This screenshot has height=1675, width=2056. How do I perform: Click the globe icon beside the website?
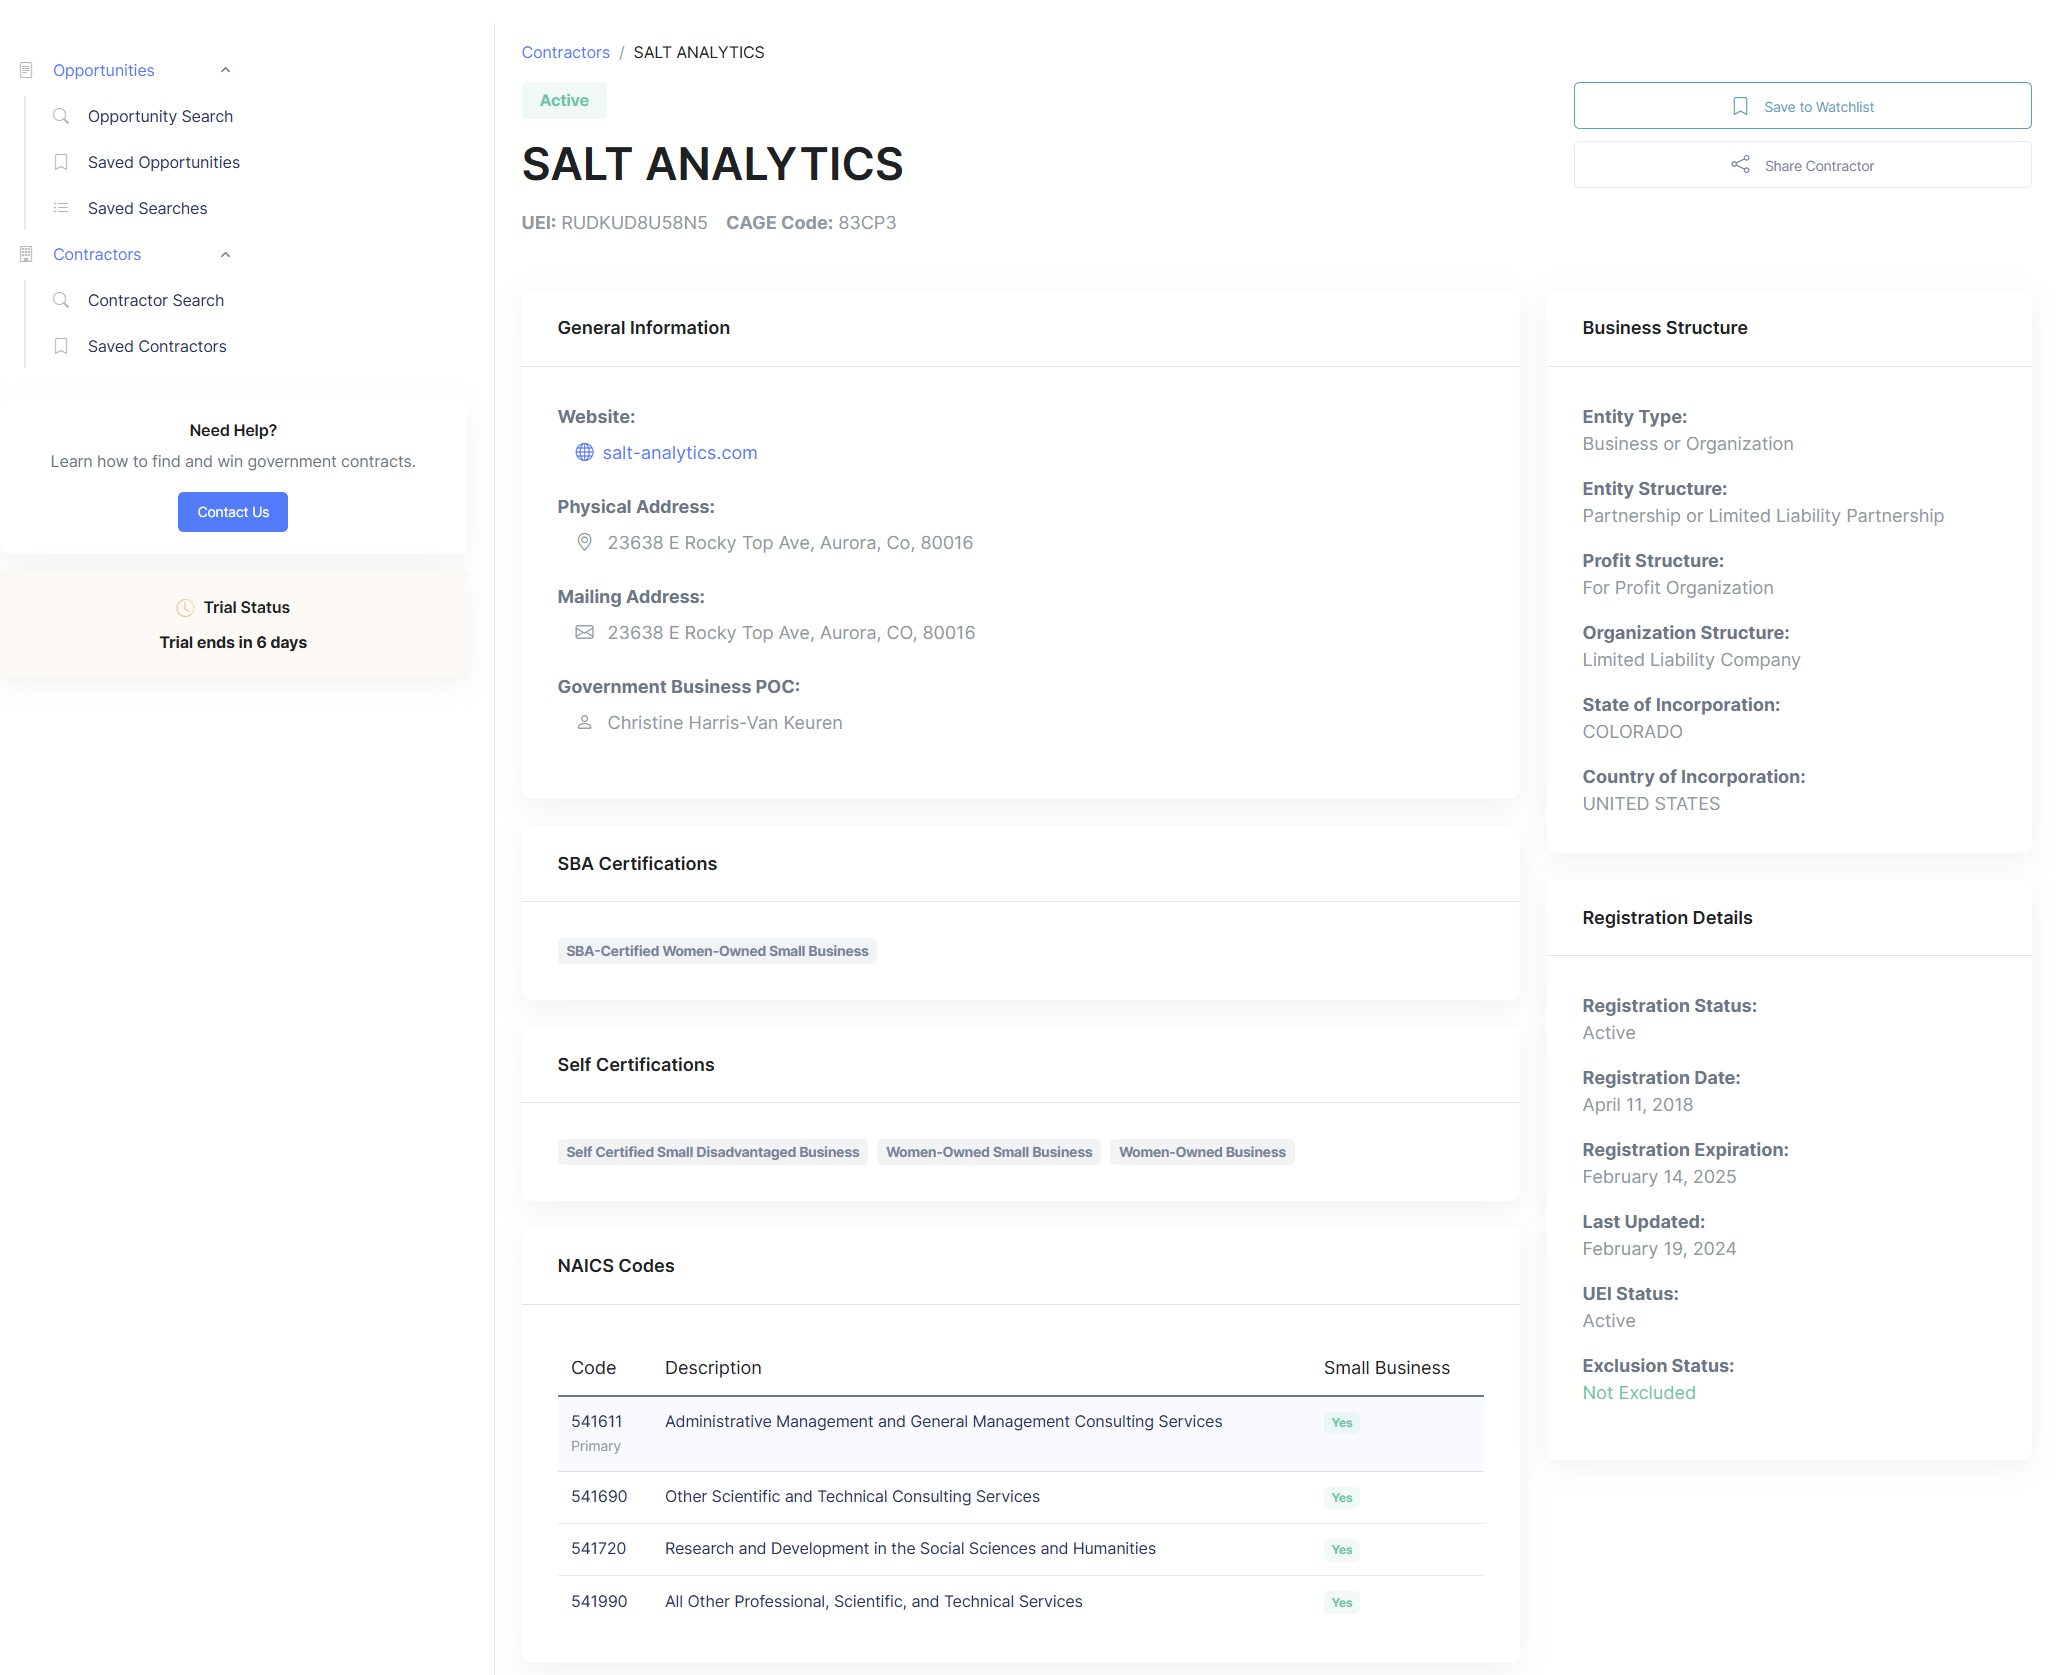click(584, 453)
